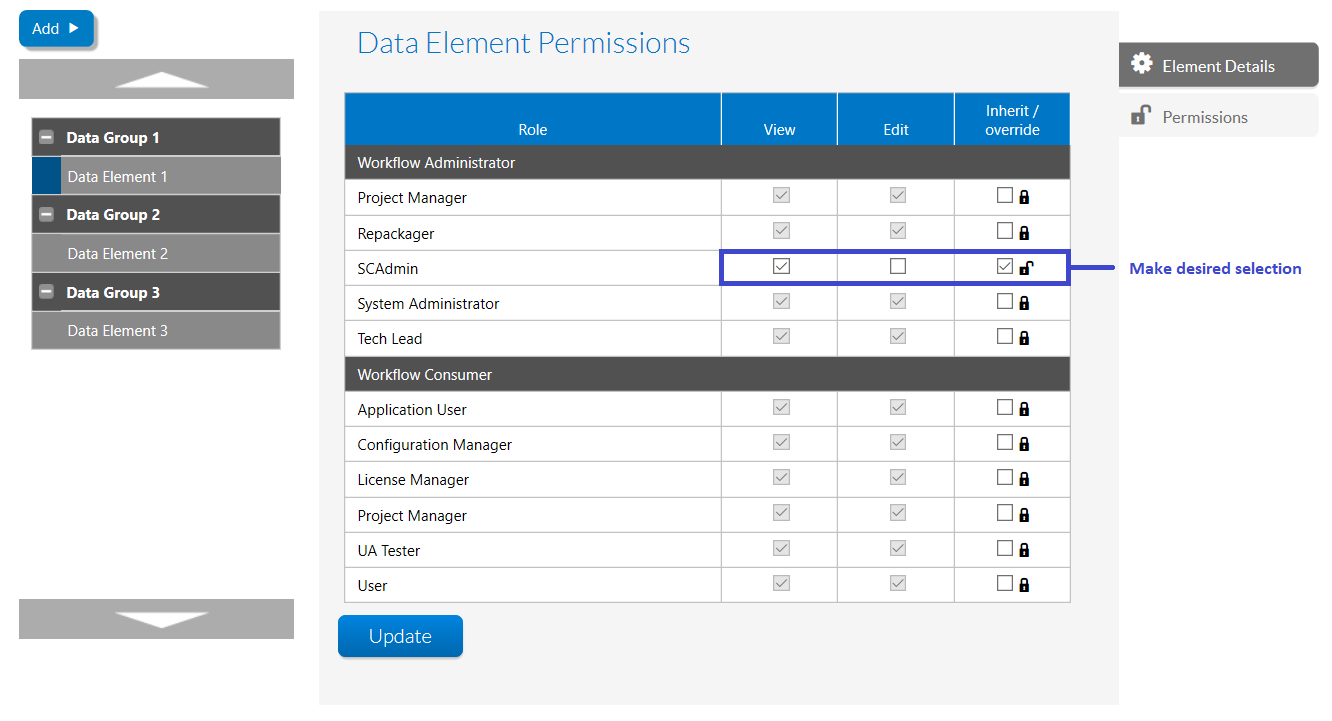Collapse Data Group 3 using its minus icon
This screenshot has width=1332, height=721.
[46, 292]
